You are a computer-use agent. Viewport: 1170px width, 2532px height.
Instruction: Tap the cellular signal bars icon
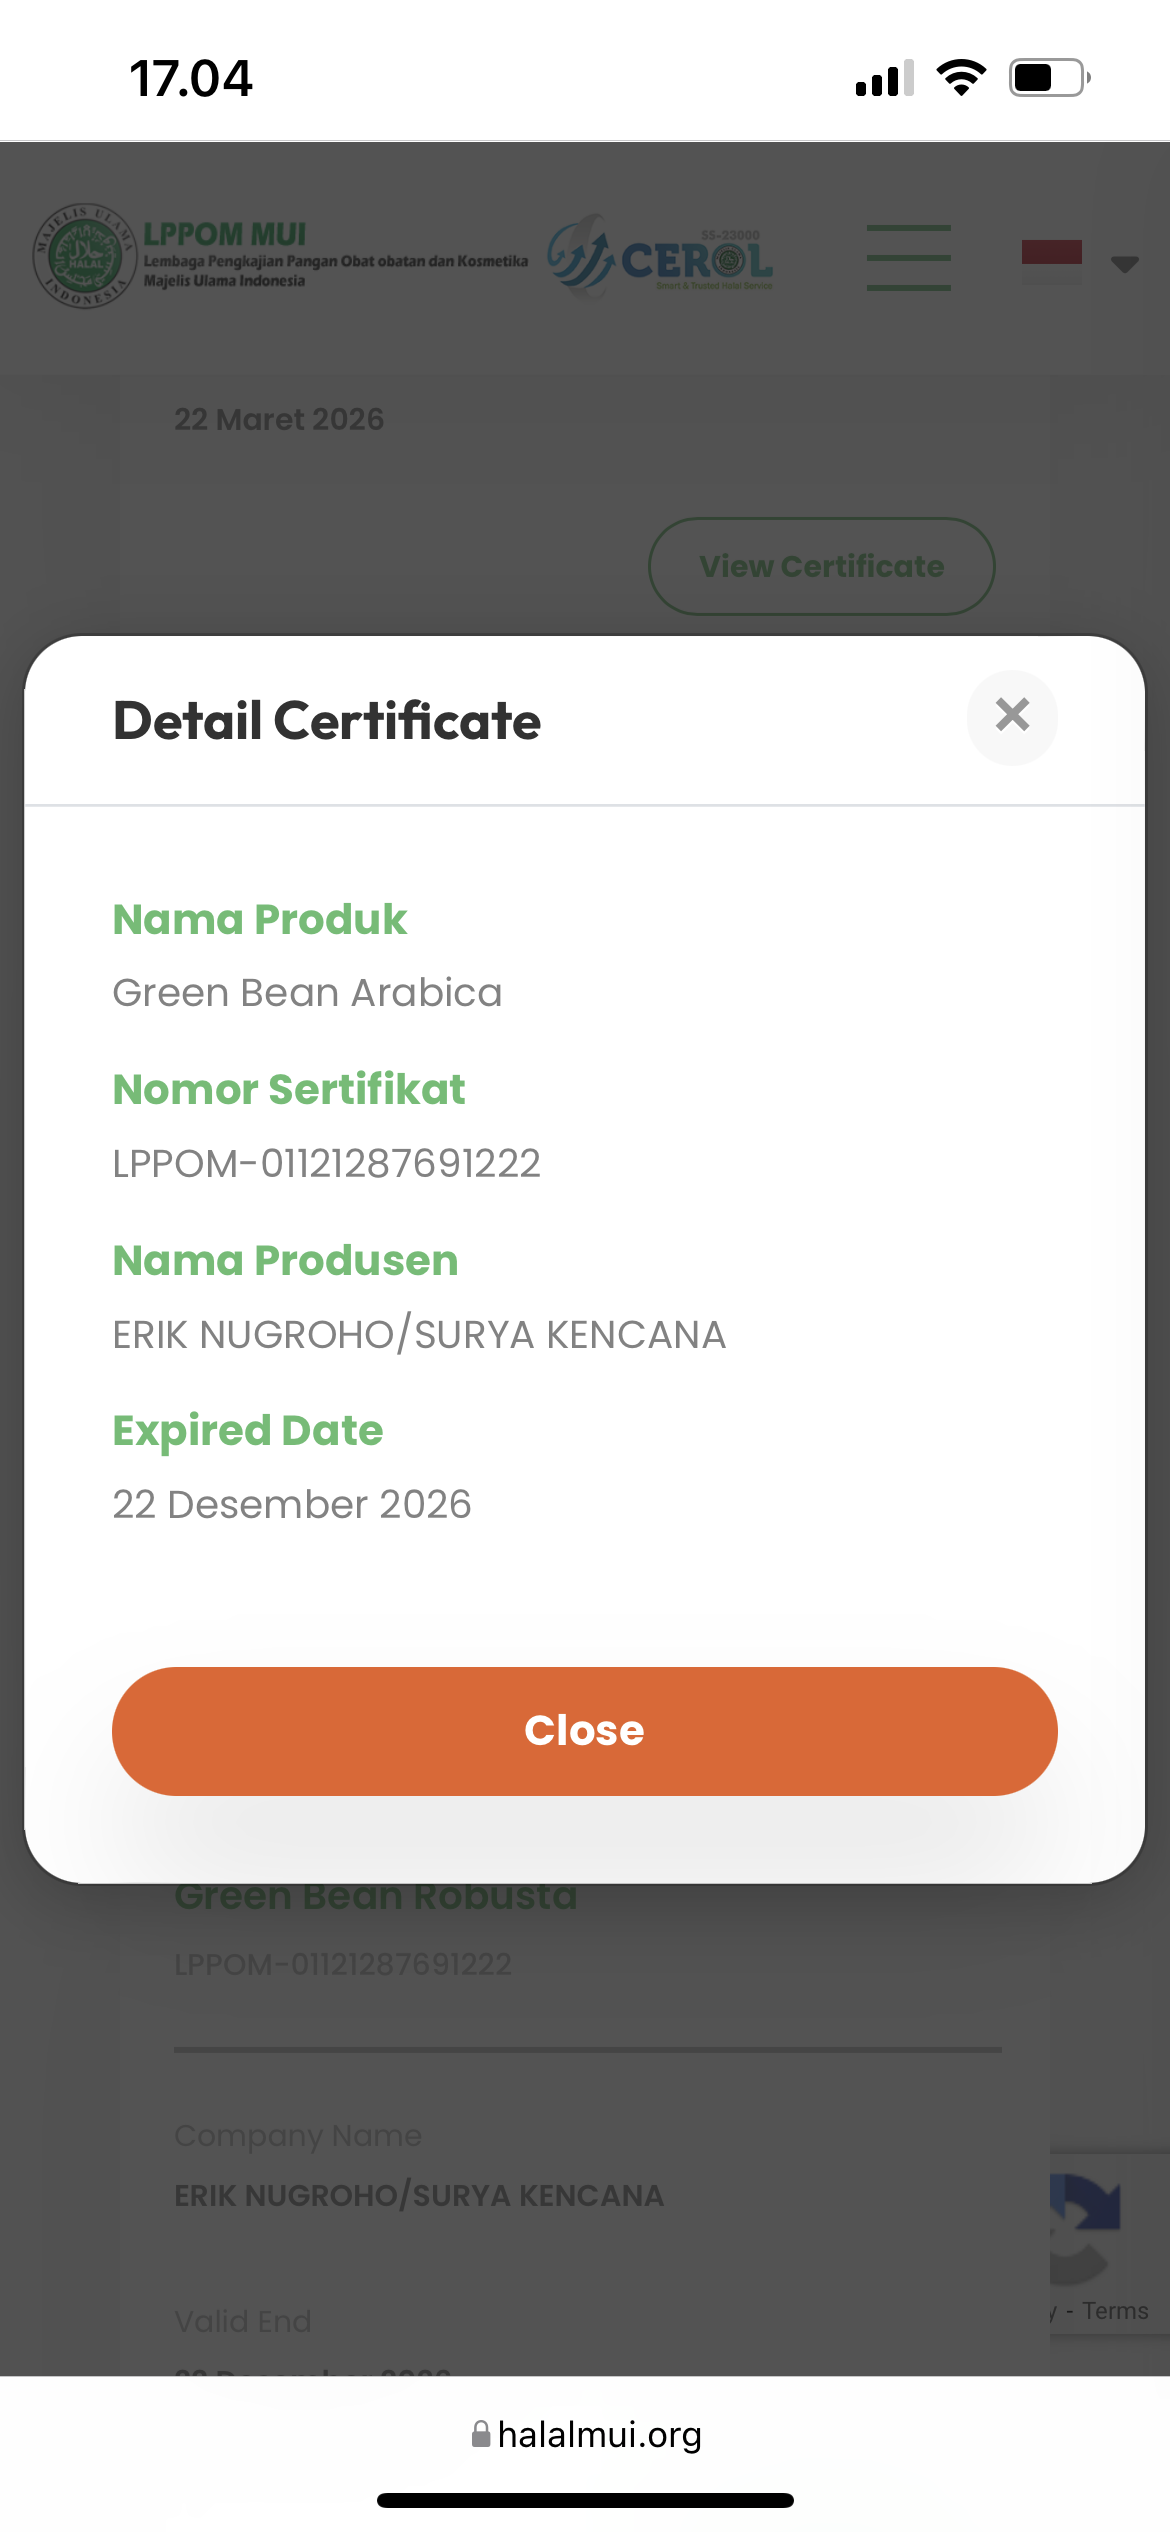[885, 78]
